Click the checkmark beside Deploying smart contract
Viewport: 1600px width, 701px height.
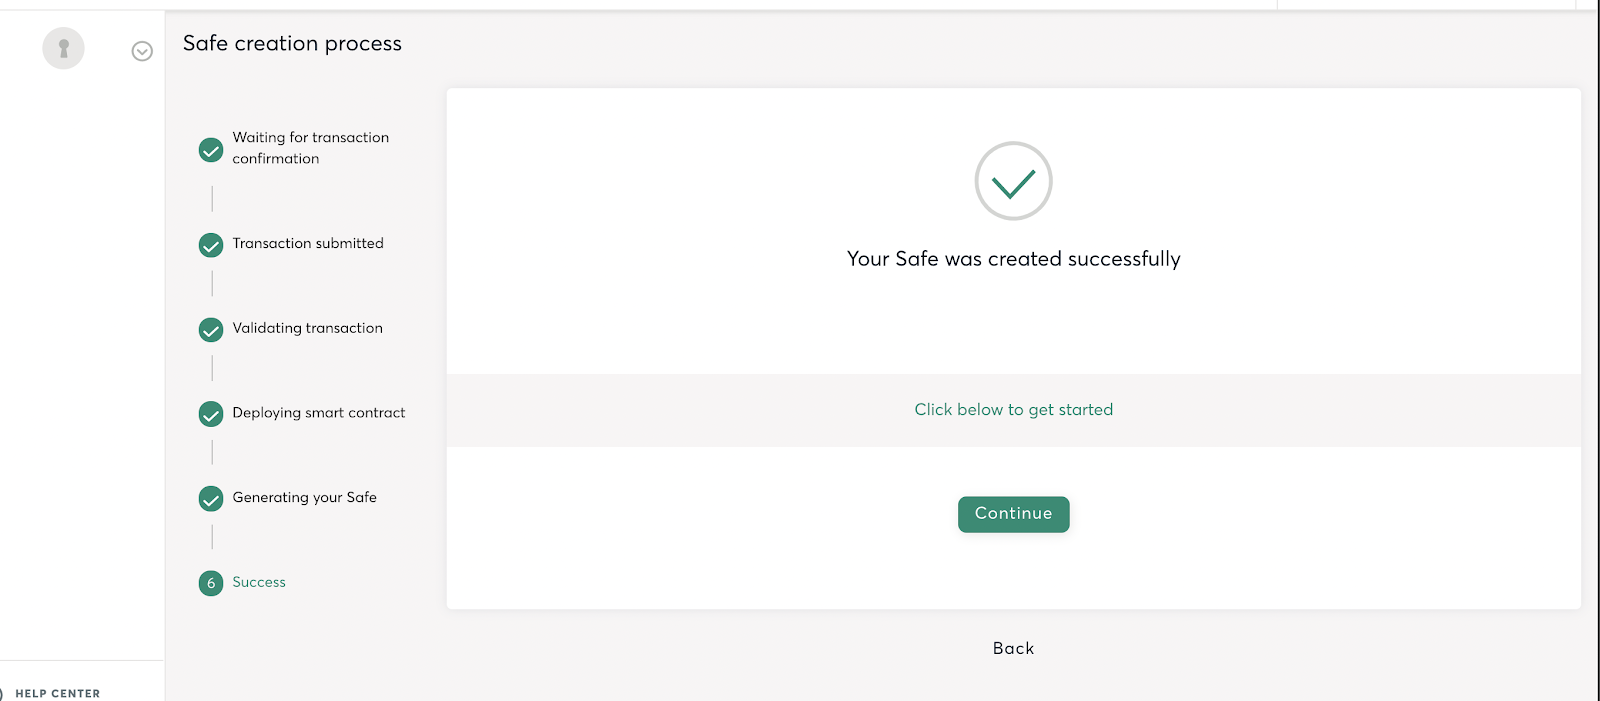coord(211,414)
